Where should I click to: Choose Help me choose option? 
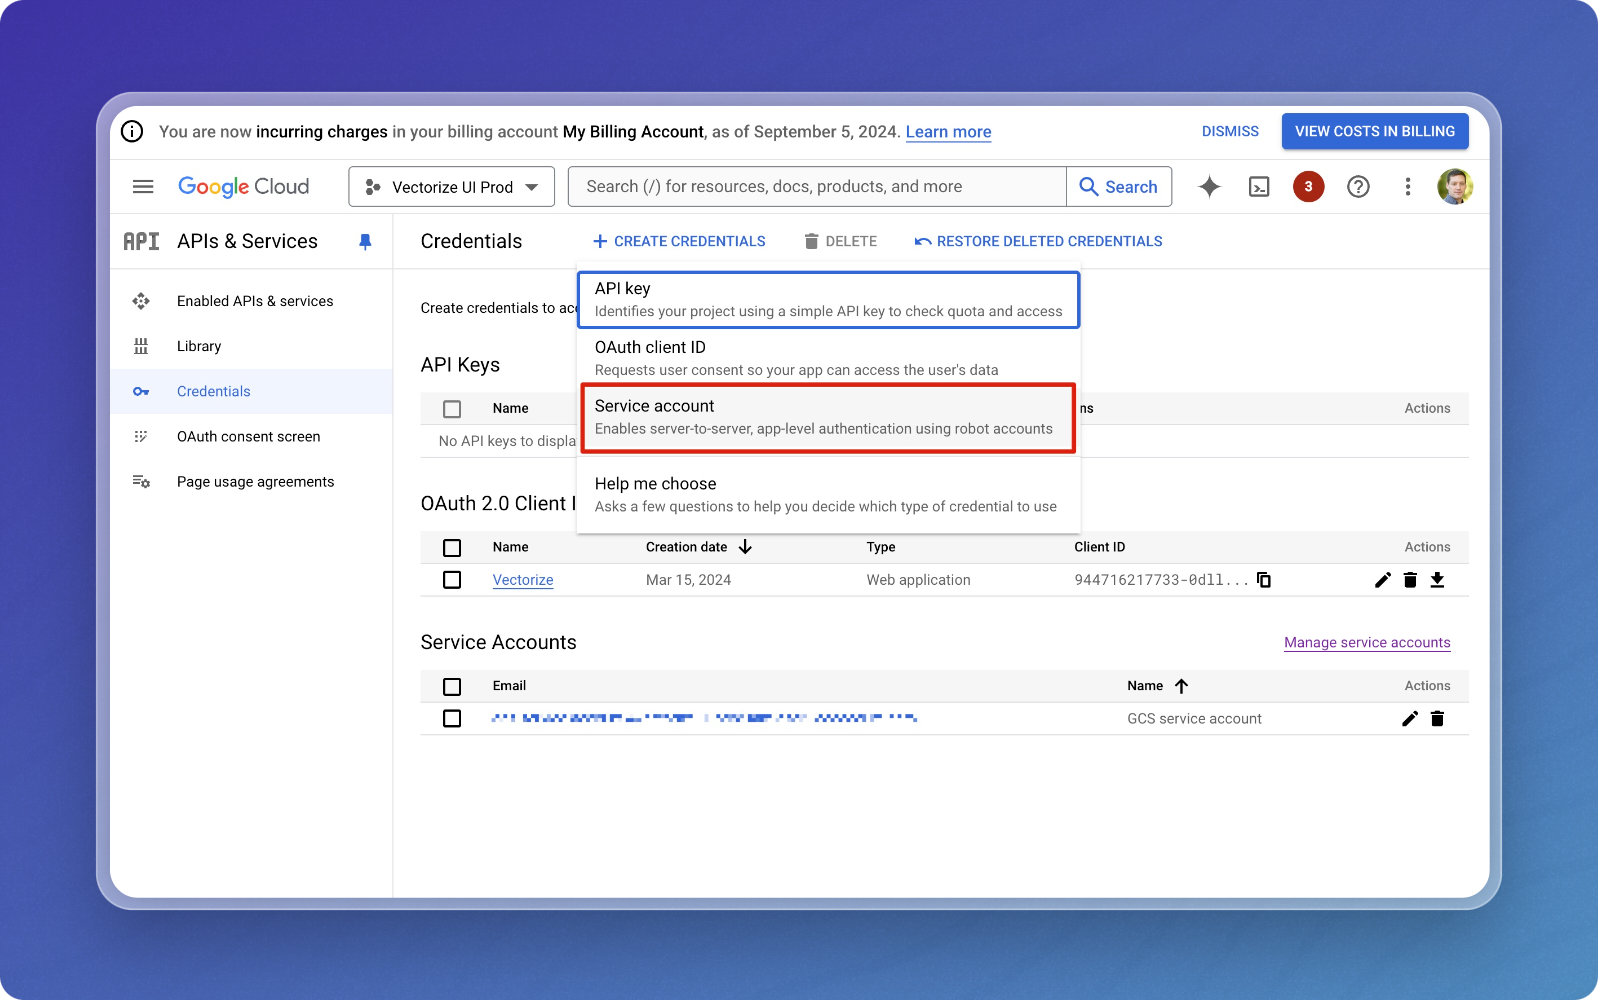tap(829, 495)
